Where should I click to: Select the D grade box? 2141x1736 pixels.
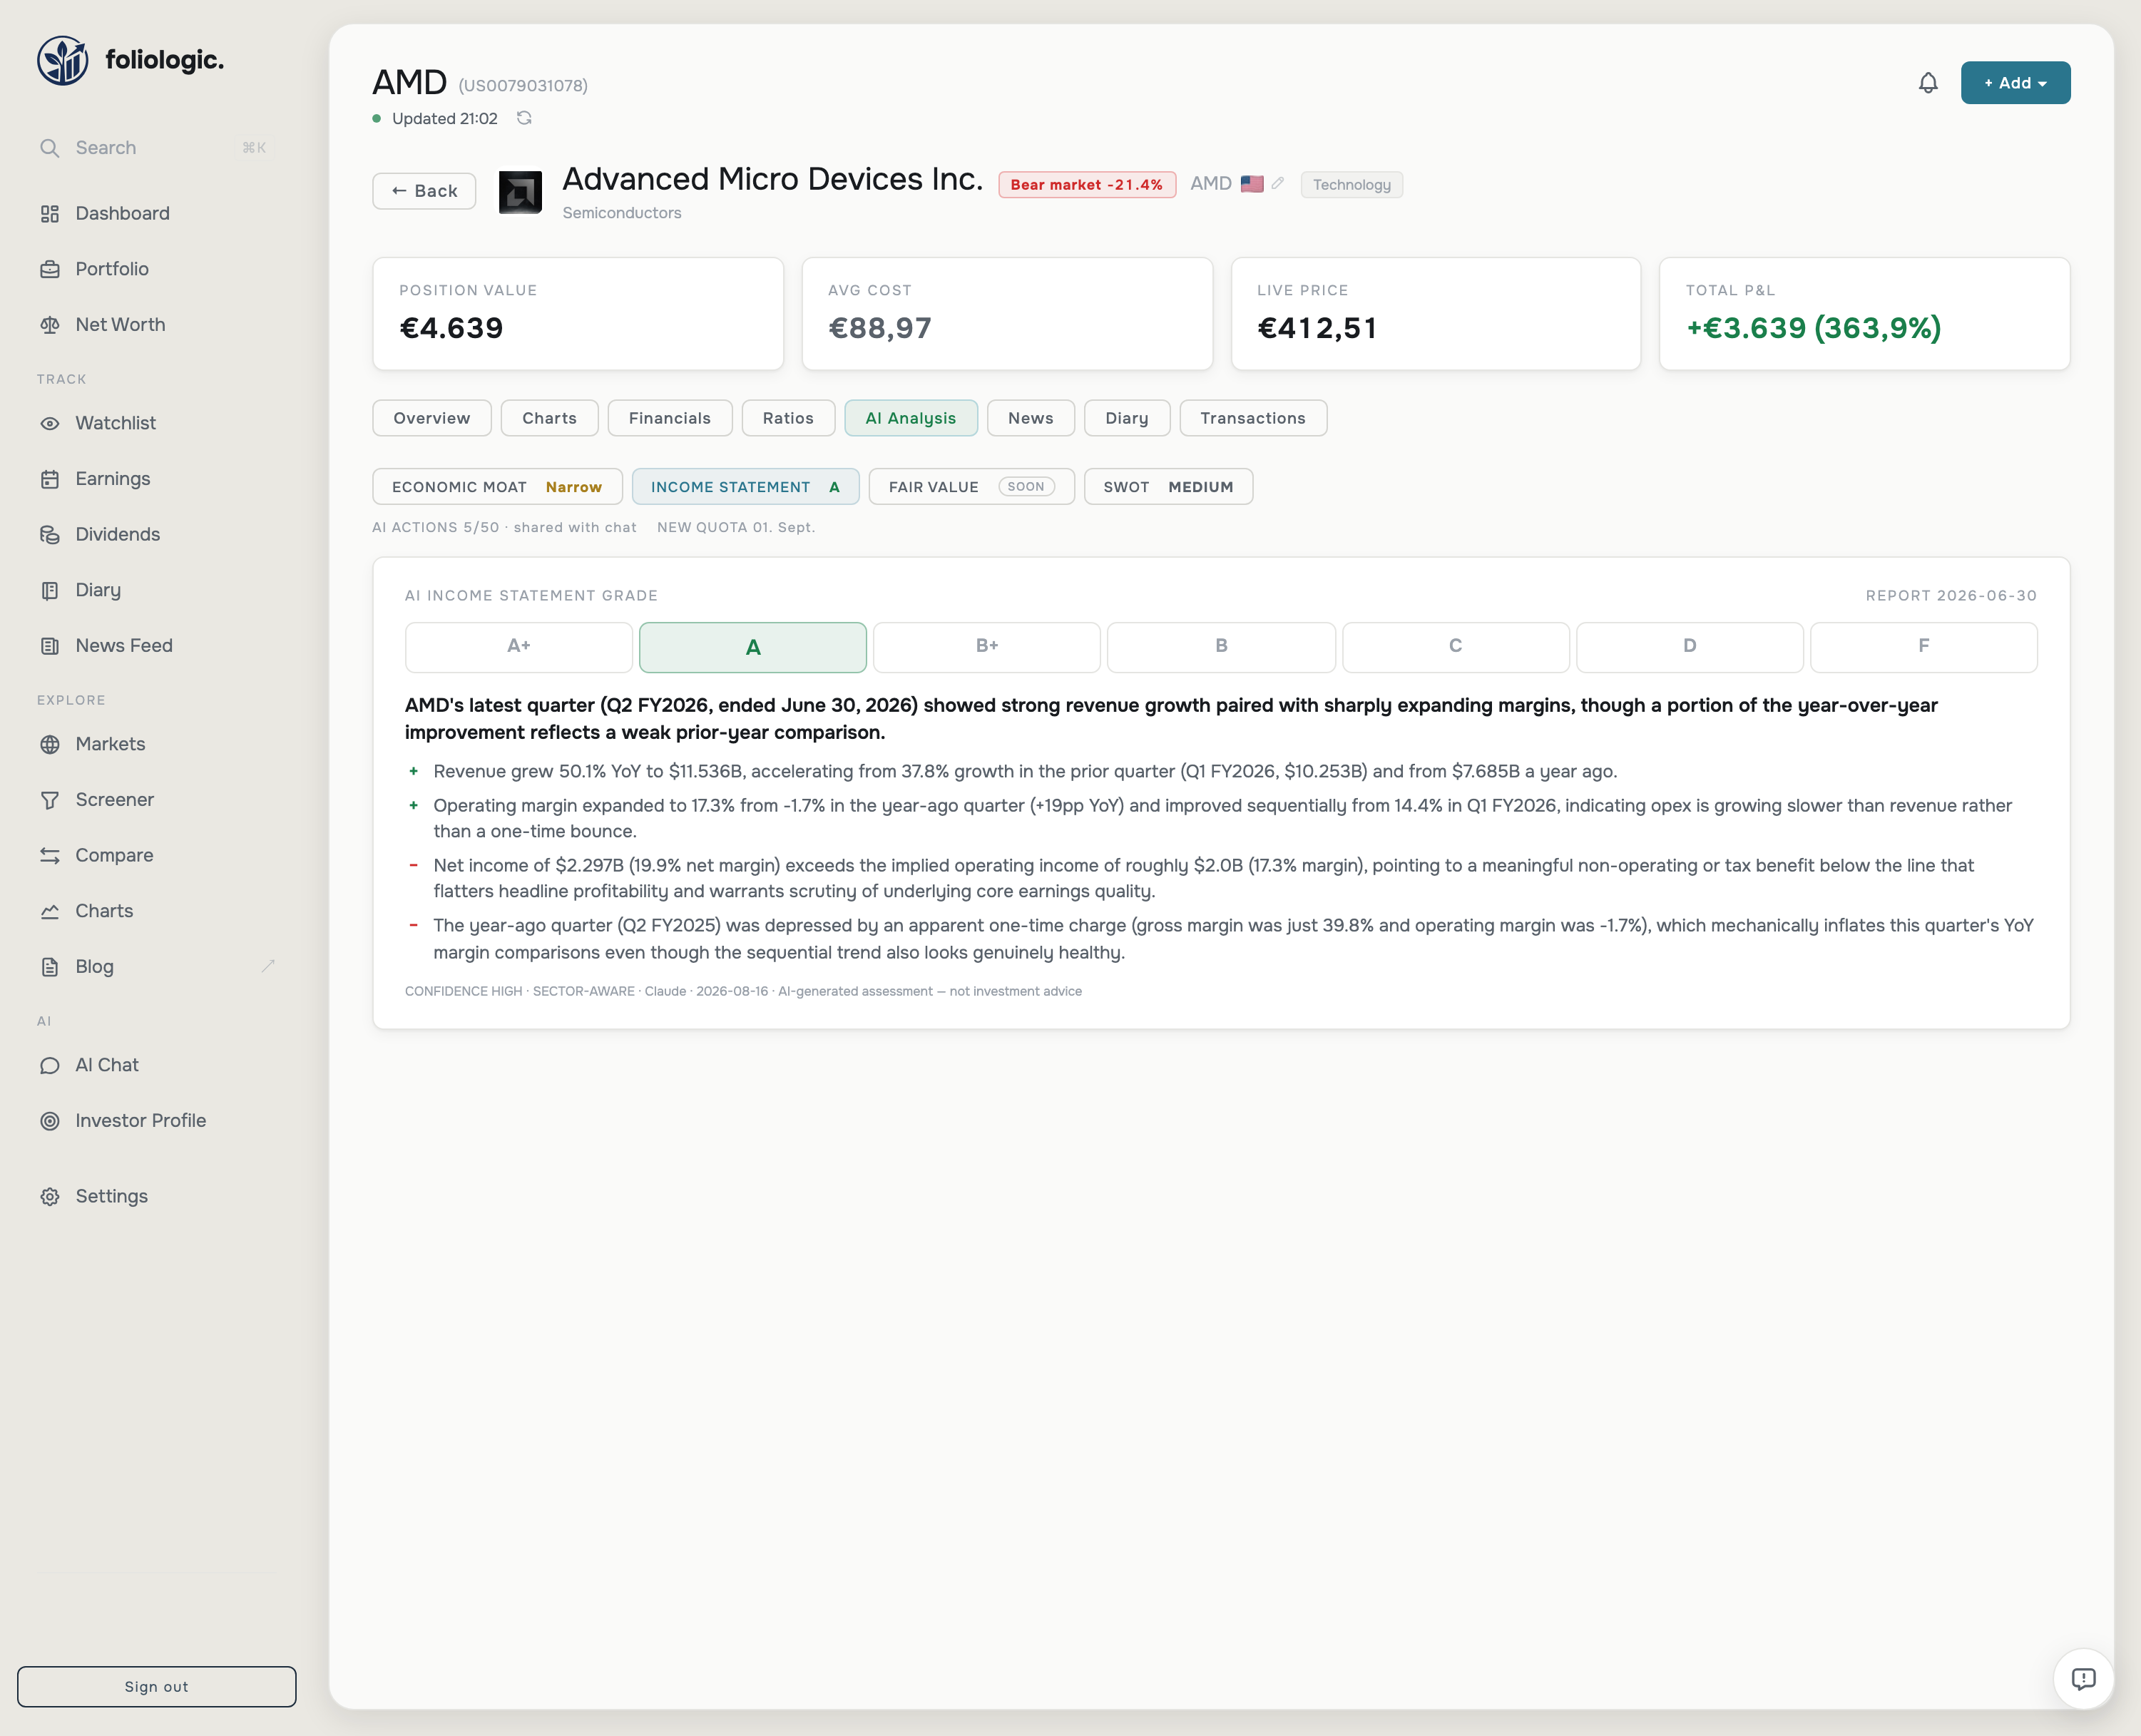click(1690, 647)
